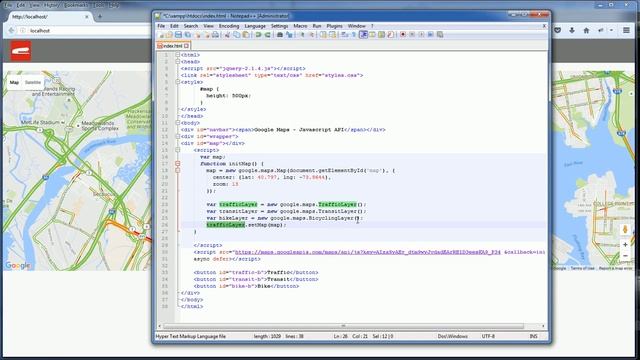Collapse the body fold marker on line 11

[178, 123]
